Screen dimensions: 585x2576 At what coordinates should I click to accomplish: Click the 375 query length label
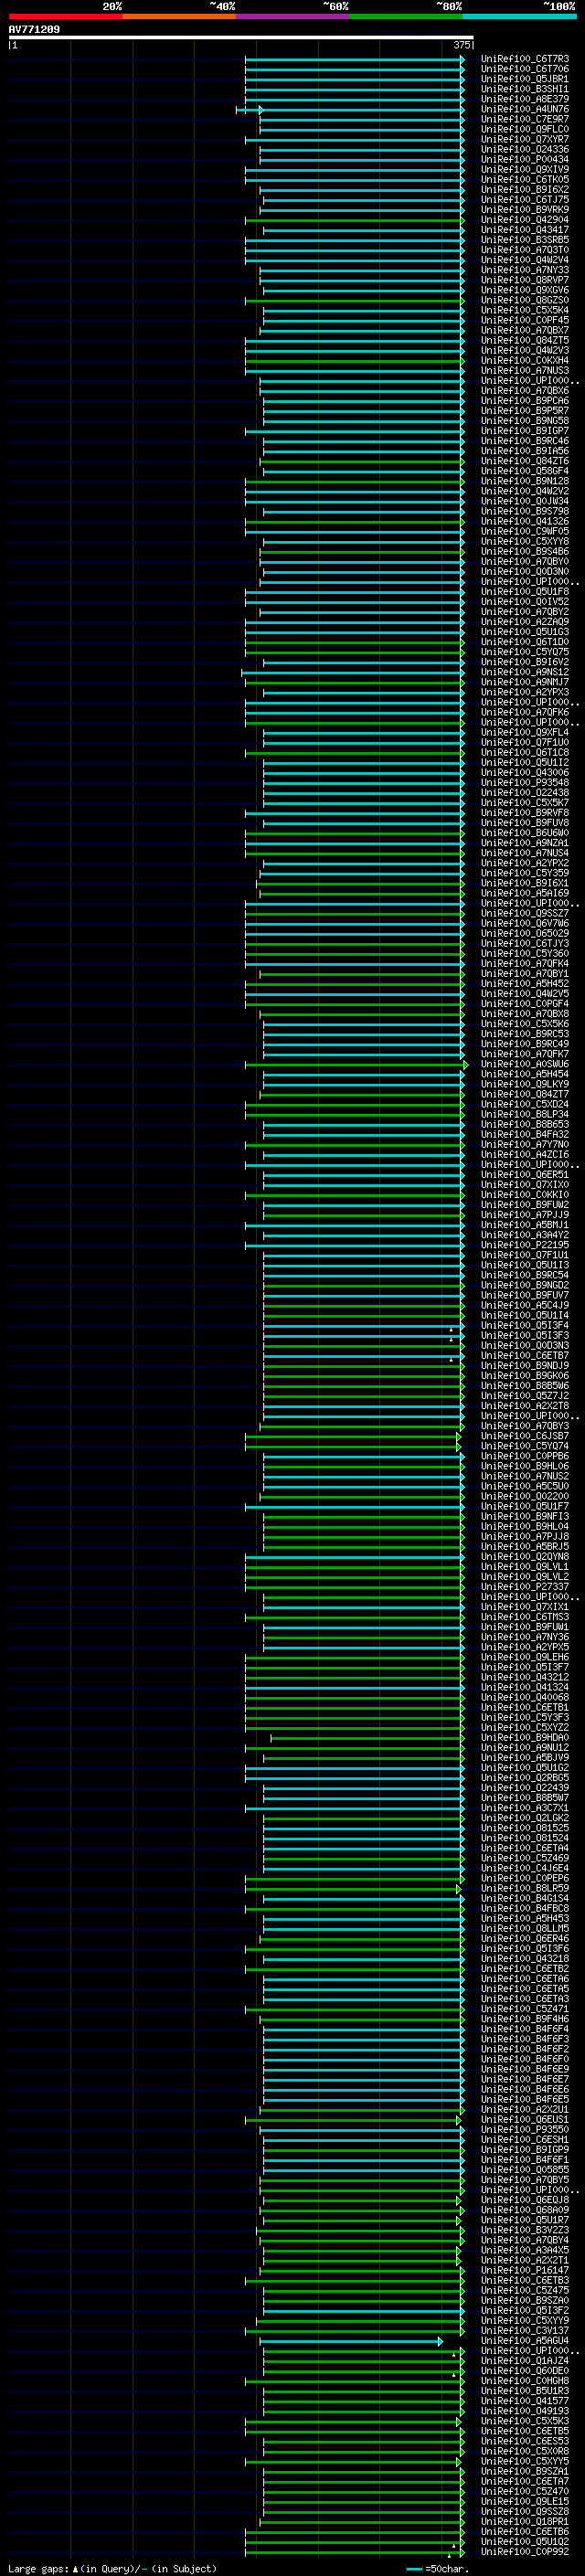(x=461, y=45)
